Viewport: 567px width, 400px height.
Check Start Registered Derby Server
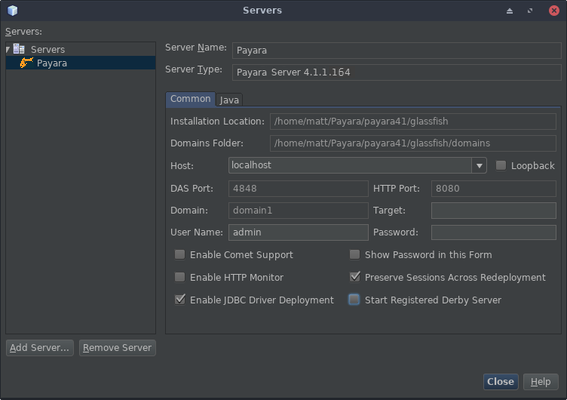pyautogui.click(x=354, y=299)
